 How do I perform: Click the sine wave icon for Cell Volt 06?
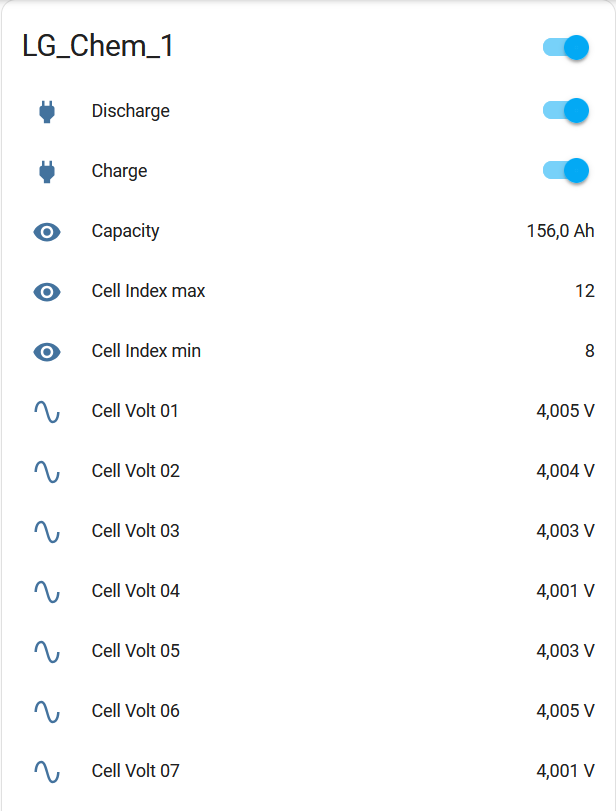point(47,711)
